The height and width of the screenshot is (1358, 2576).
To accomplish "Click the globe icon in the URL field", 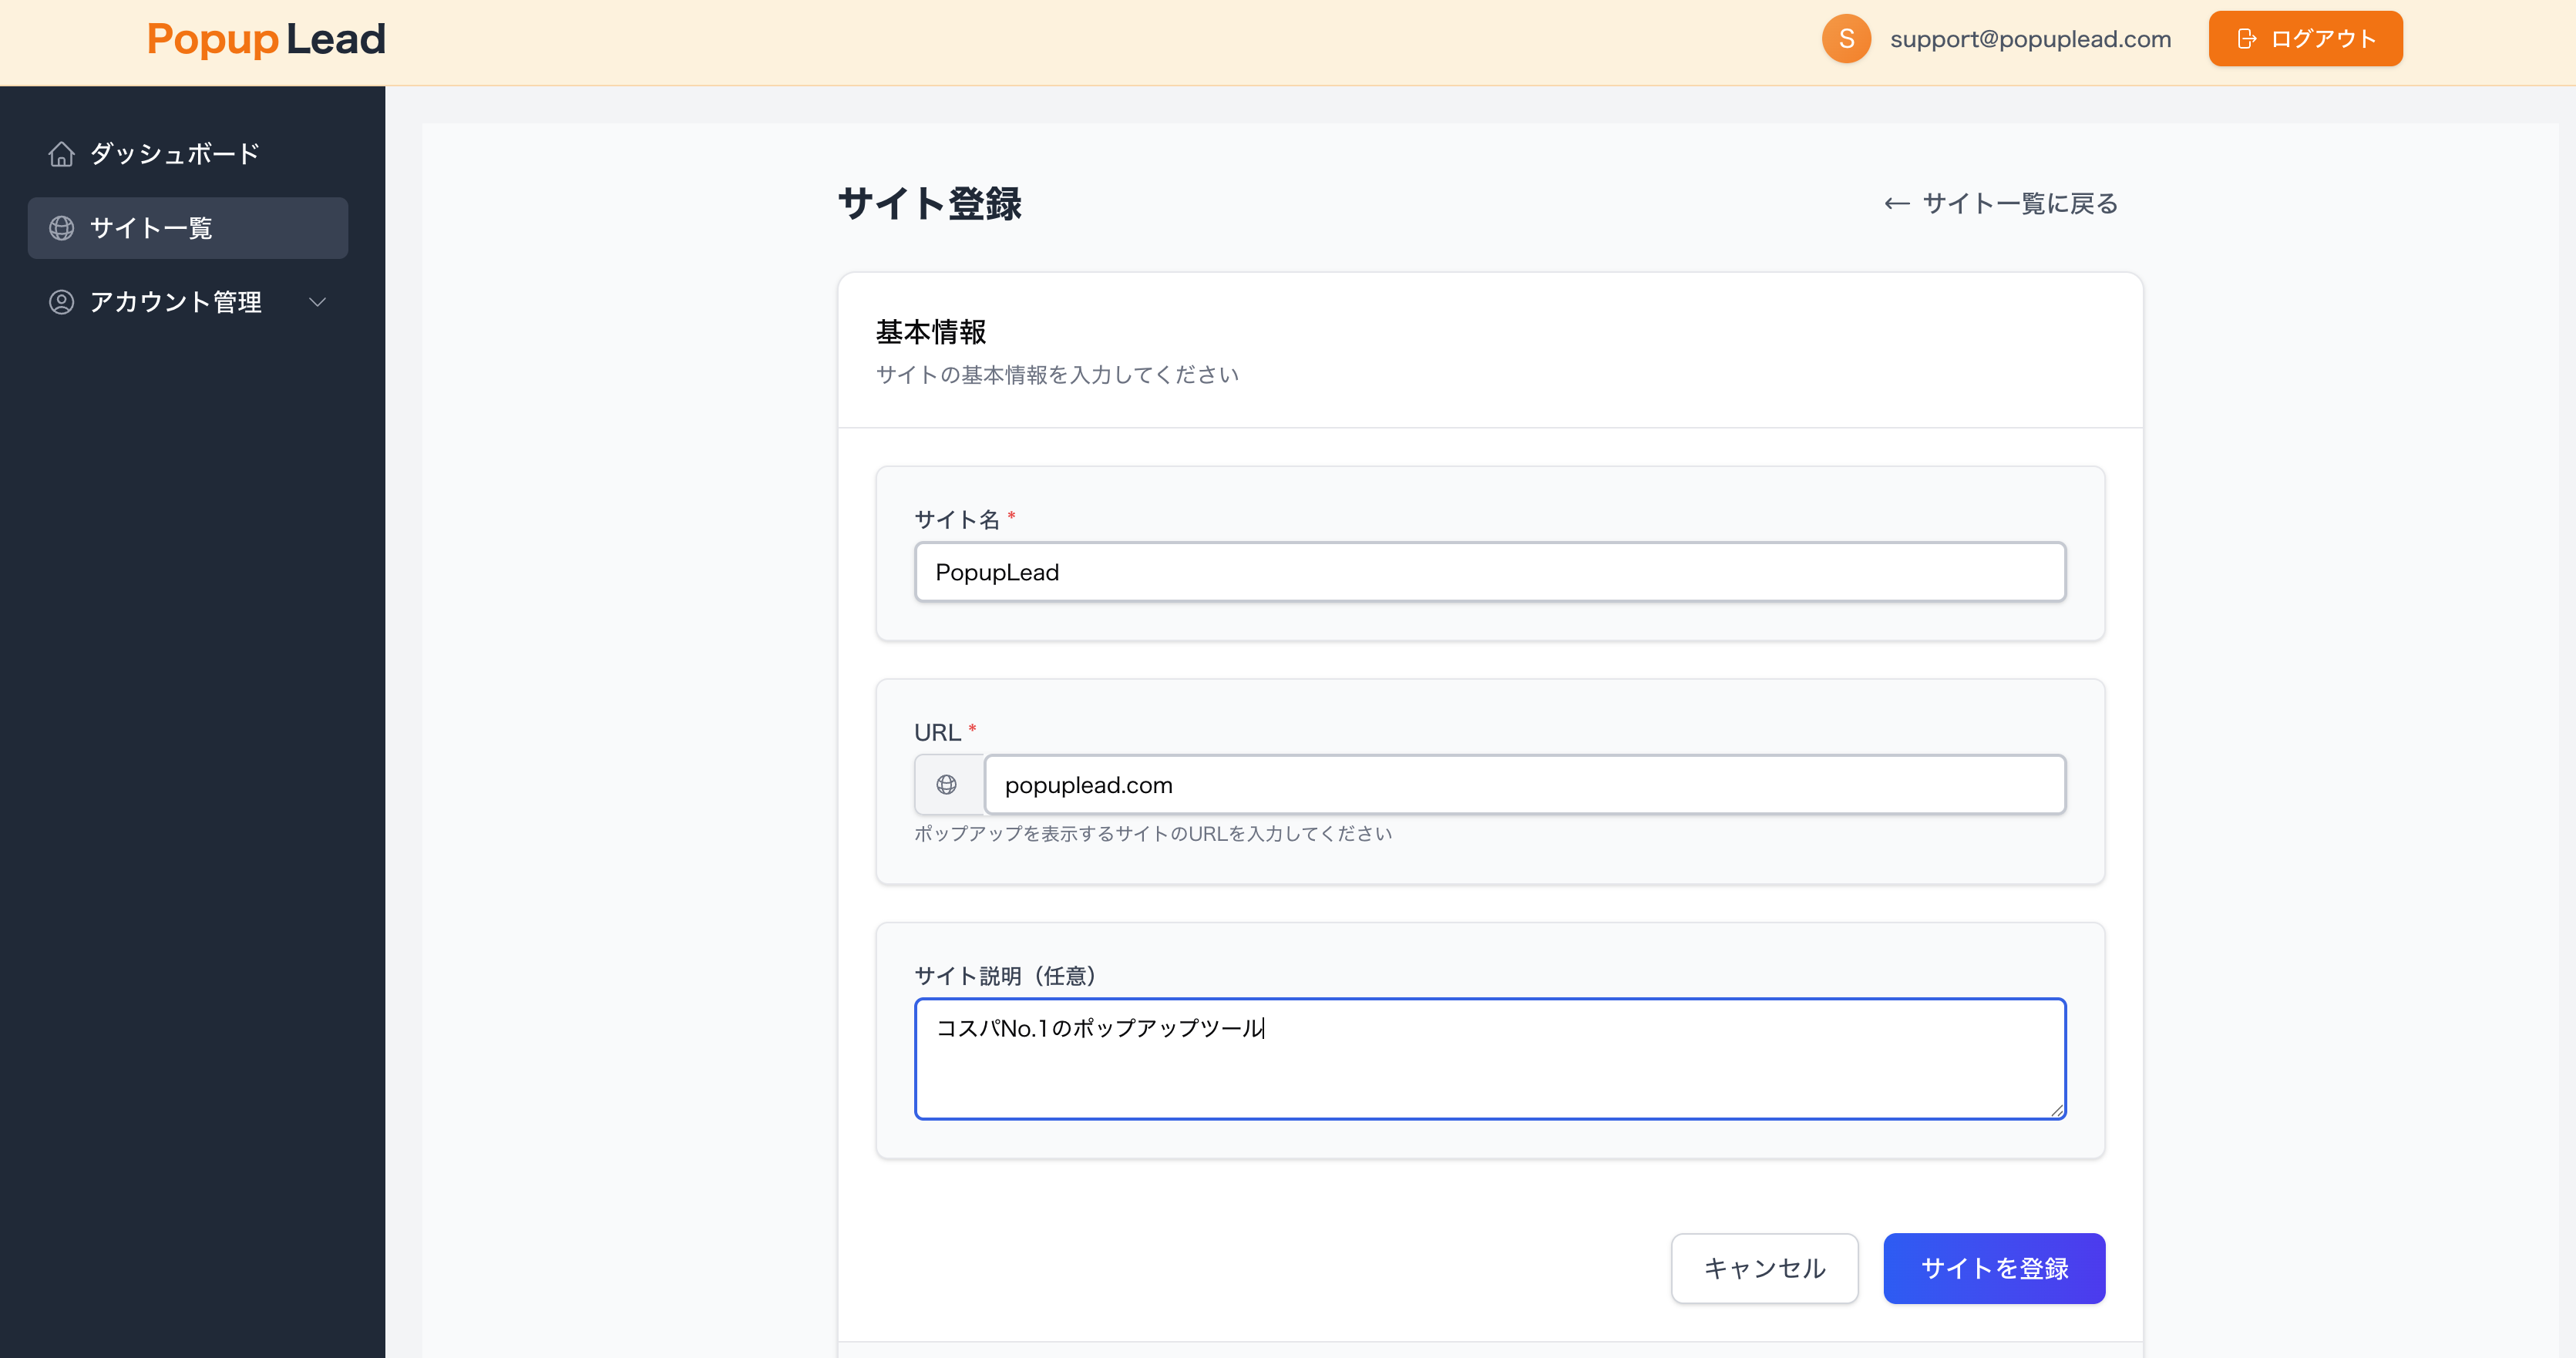I will coord(948,784).
